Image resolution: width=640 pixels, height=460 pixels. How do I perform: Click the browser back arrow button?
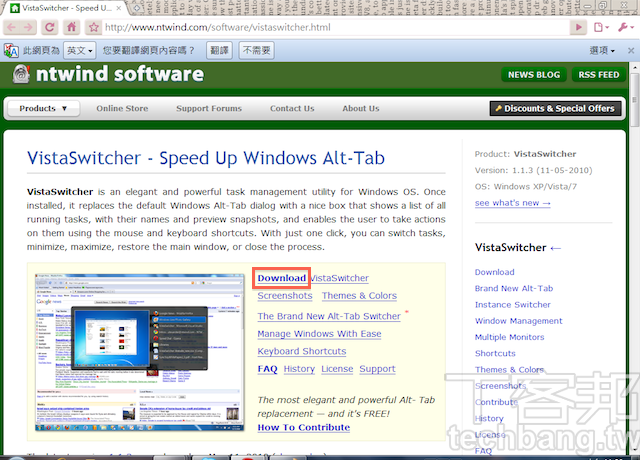(x=13, y=27)
